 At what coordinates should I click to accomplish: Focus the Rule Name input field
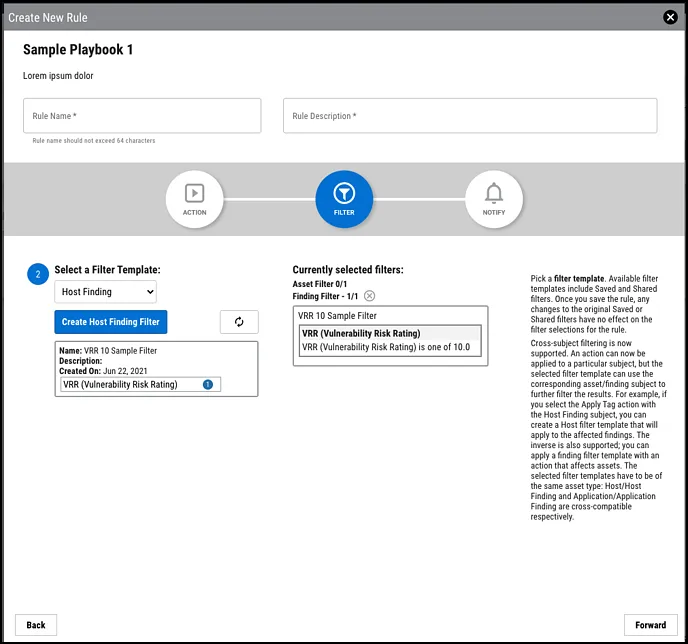(x=142, y=116)
